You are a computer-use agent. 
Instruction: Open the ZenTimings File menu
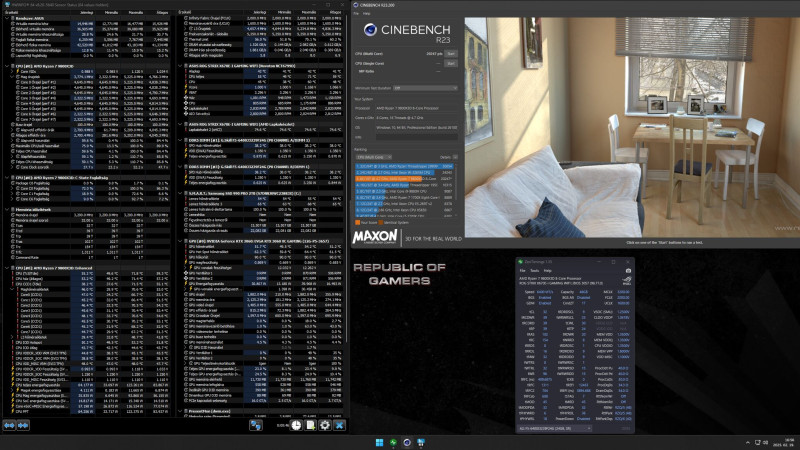(522, 270)
